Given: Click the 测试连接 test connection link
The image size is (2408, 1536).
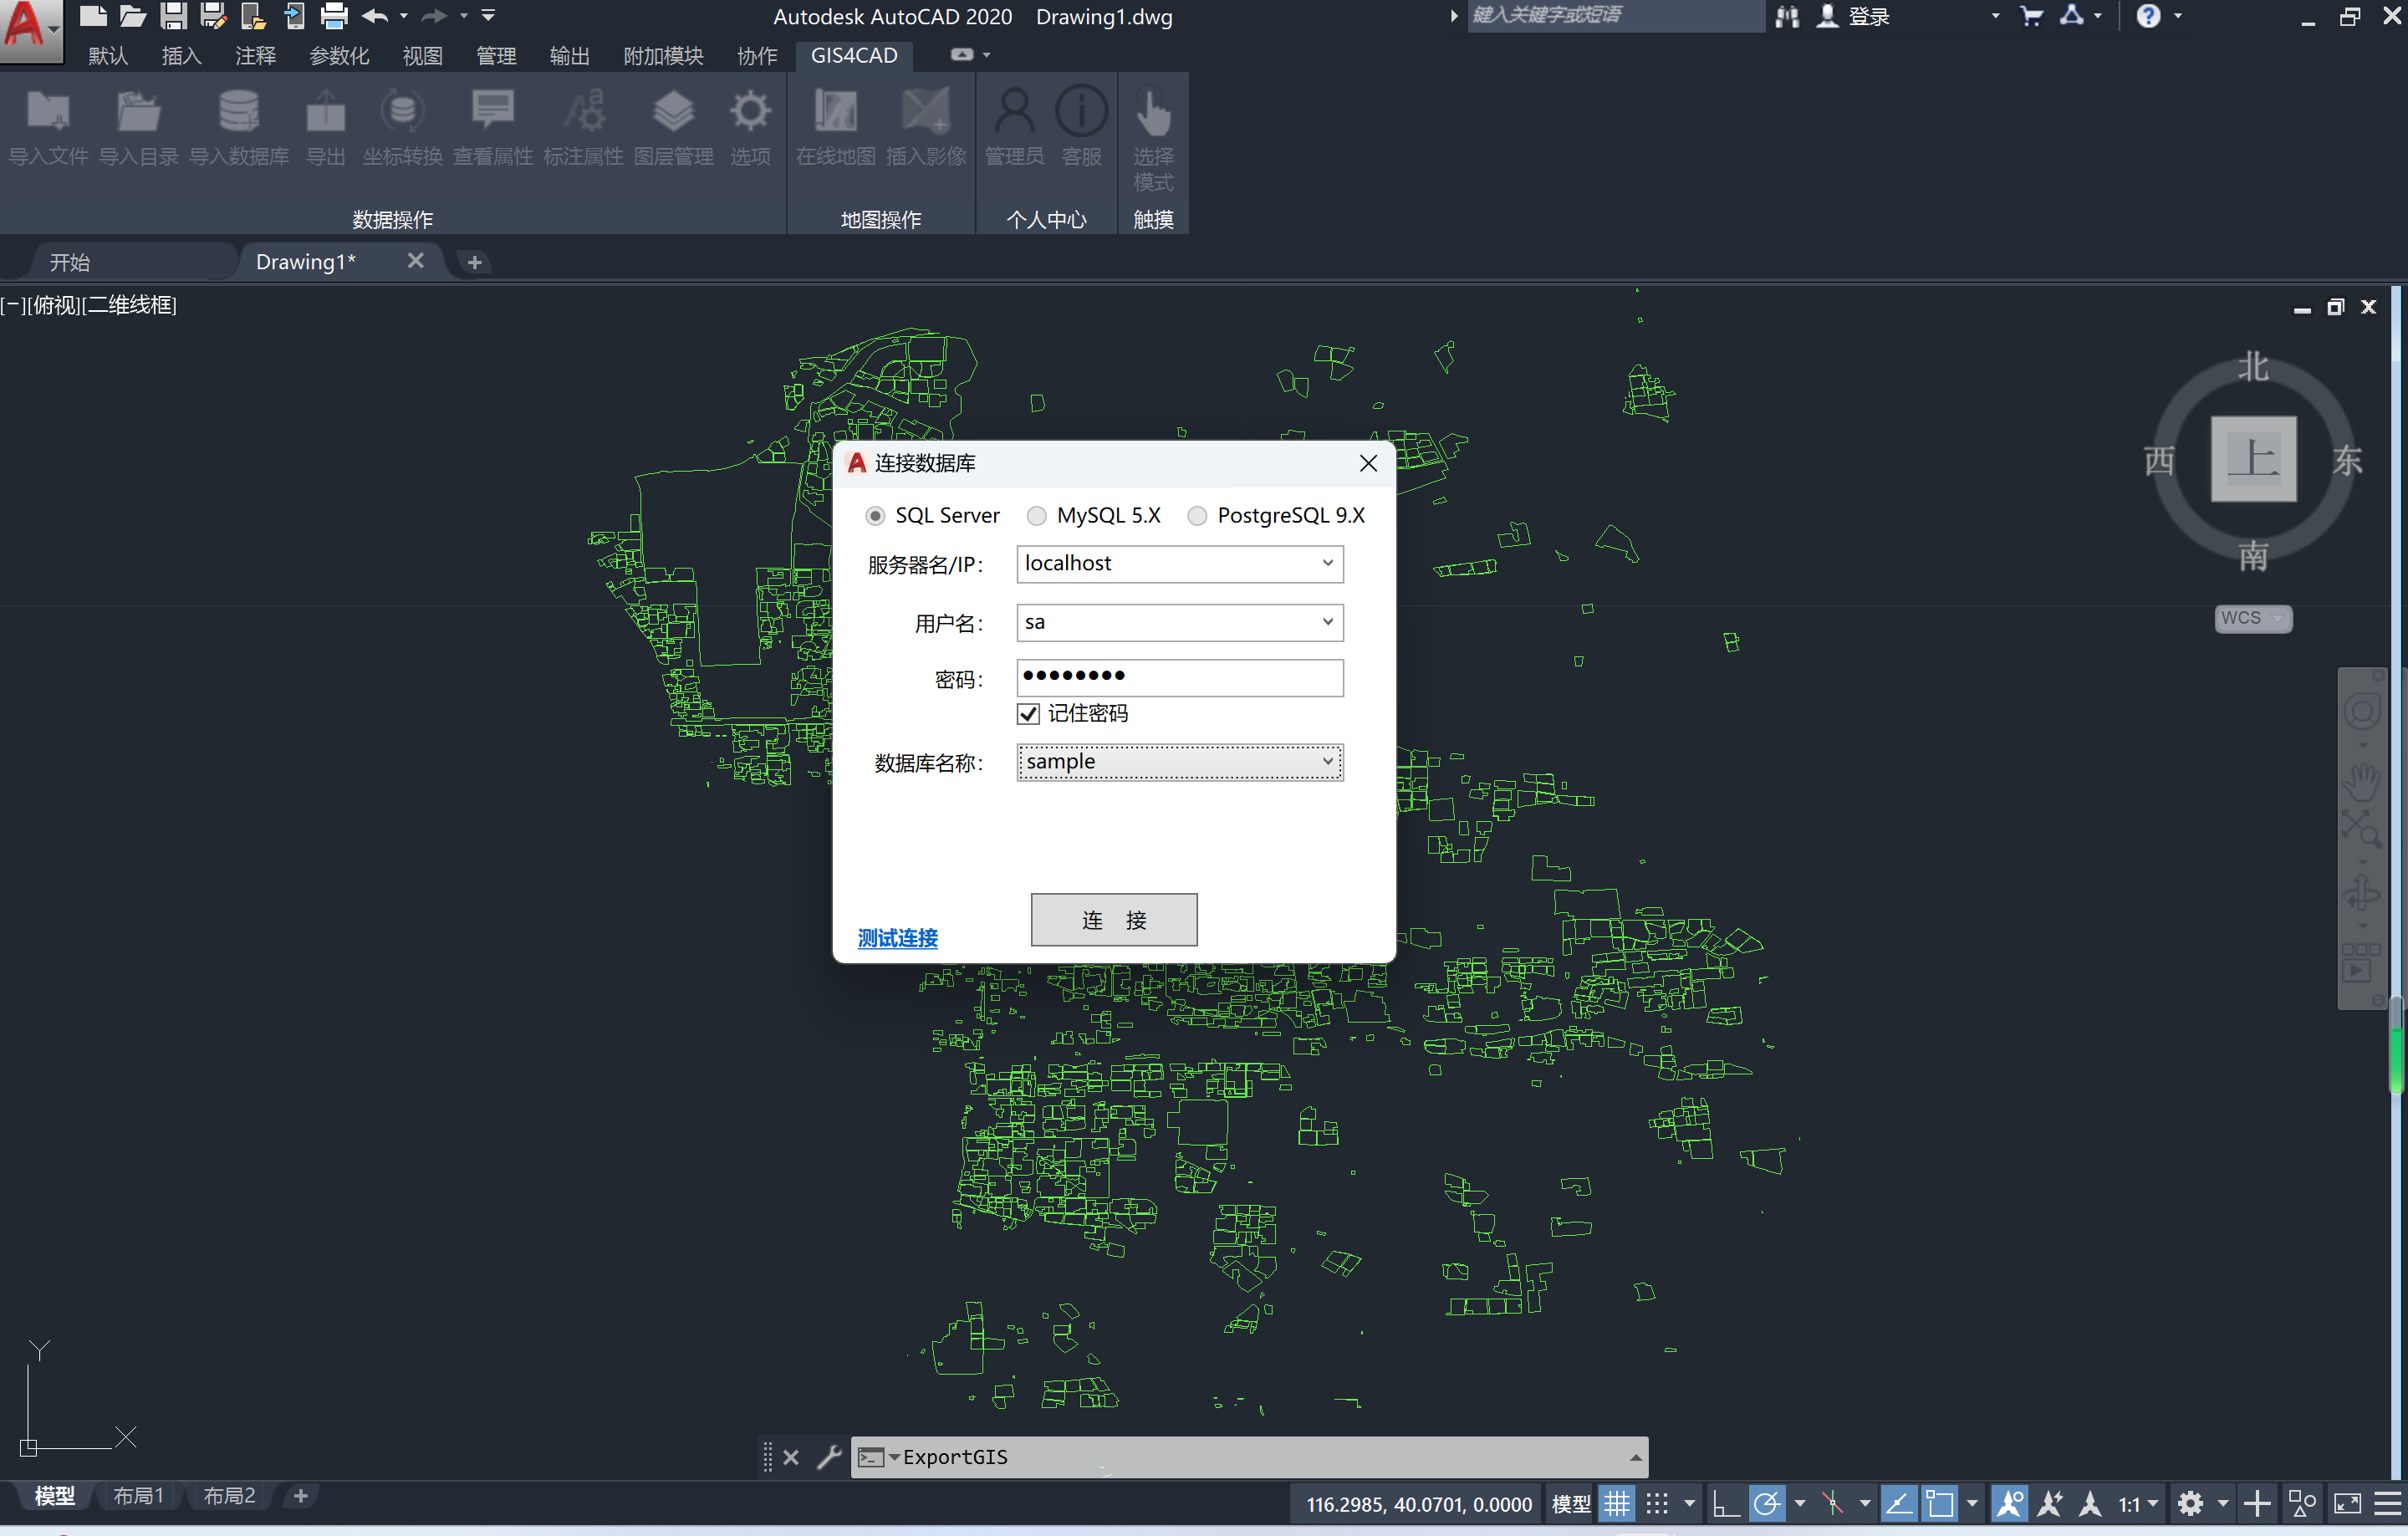Looking at the screenshot, I should click(x=897, y=938).
